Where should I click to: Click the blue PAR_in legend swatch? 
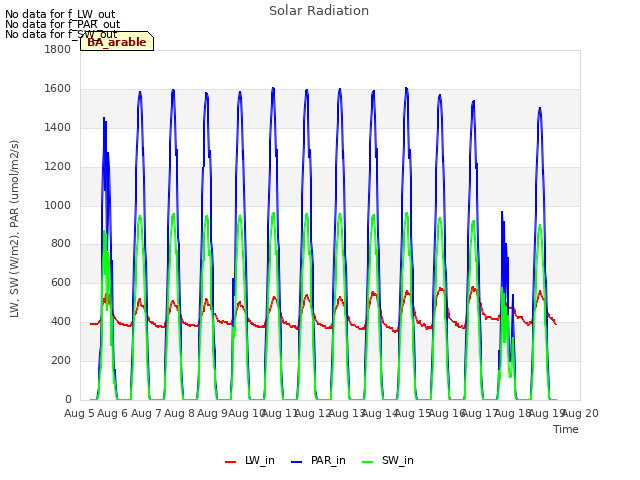[x=297, y=462]
